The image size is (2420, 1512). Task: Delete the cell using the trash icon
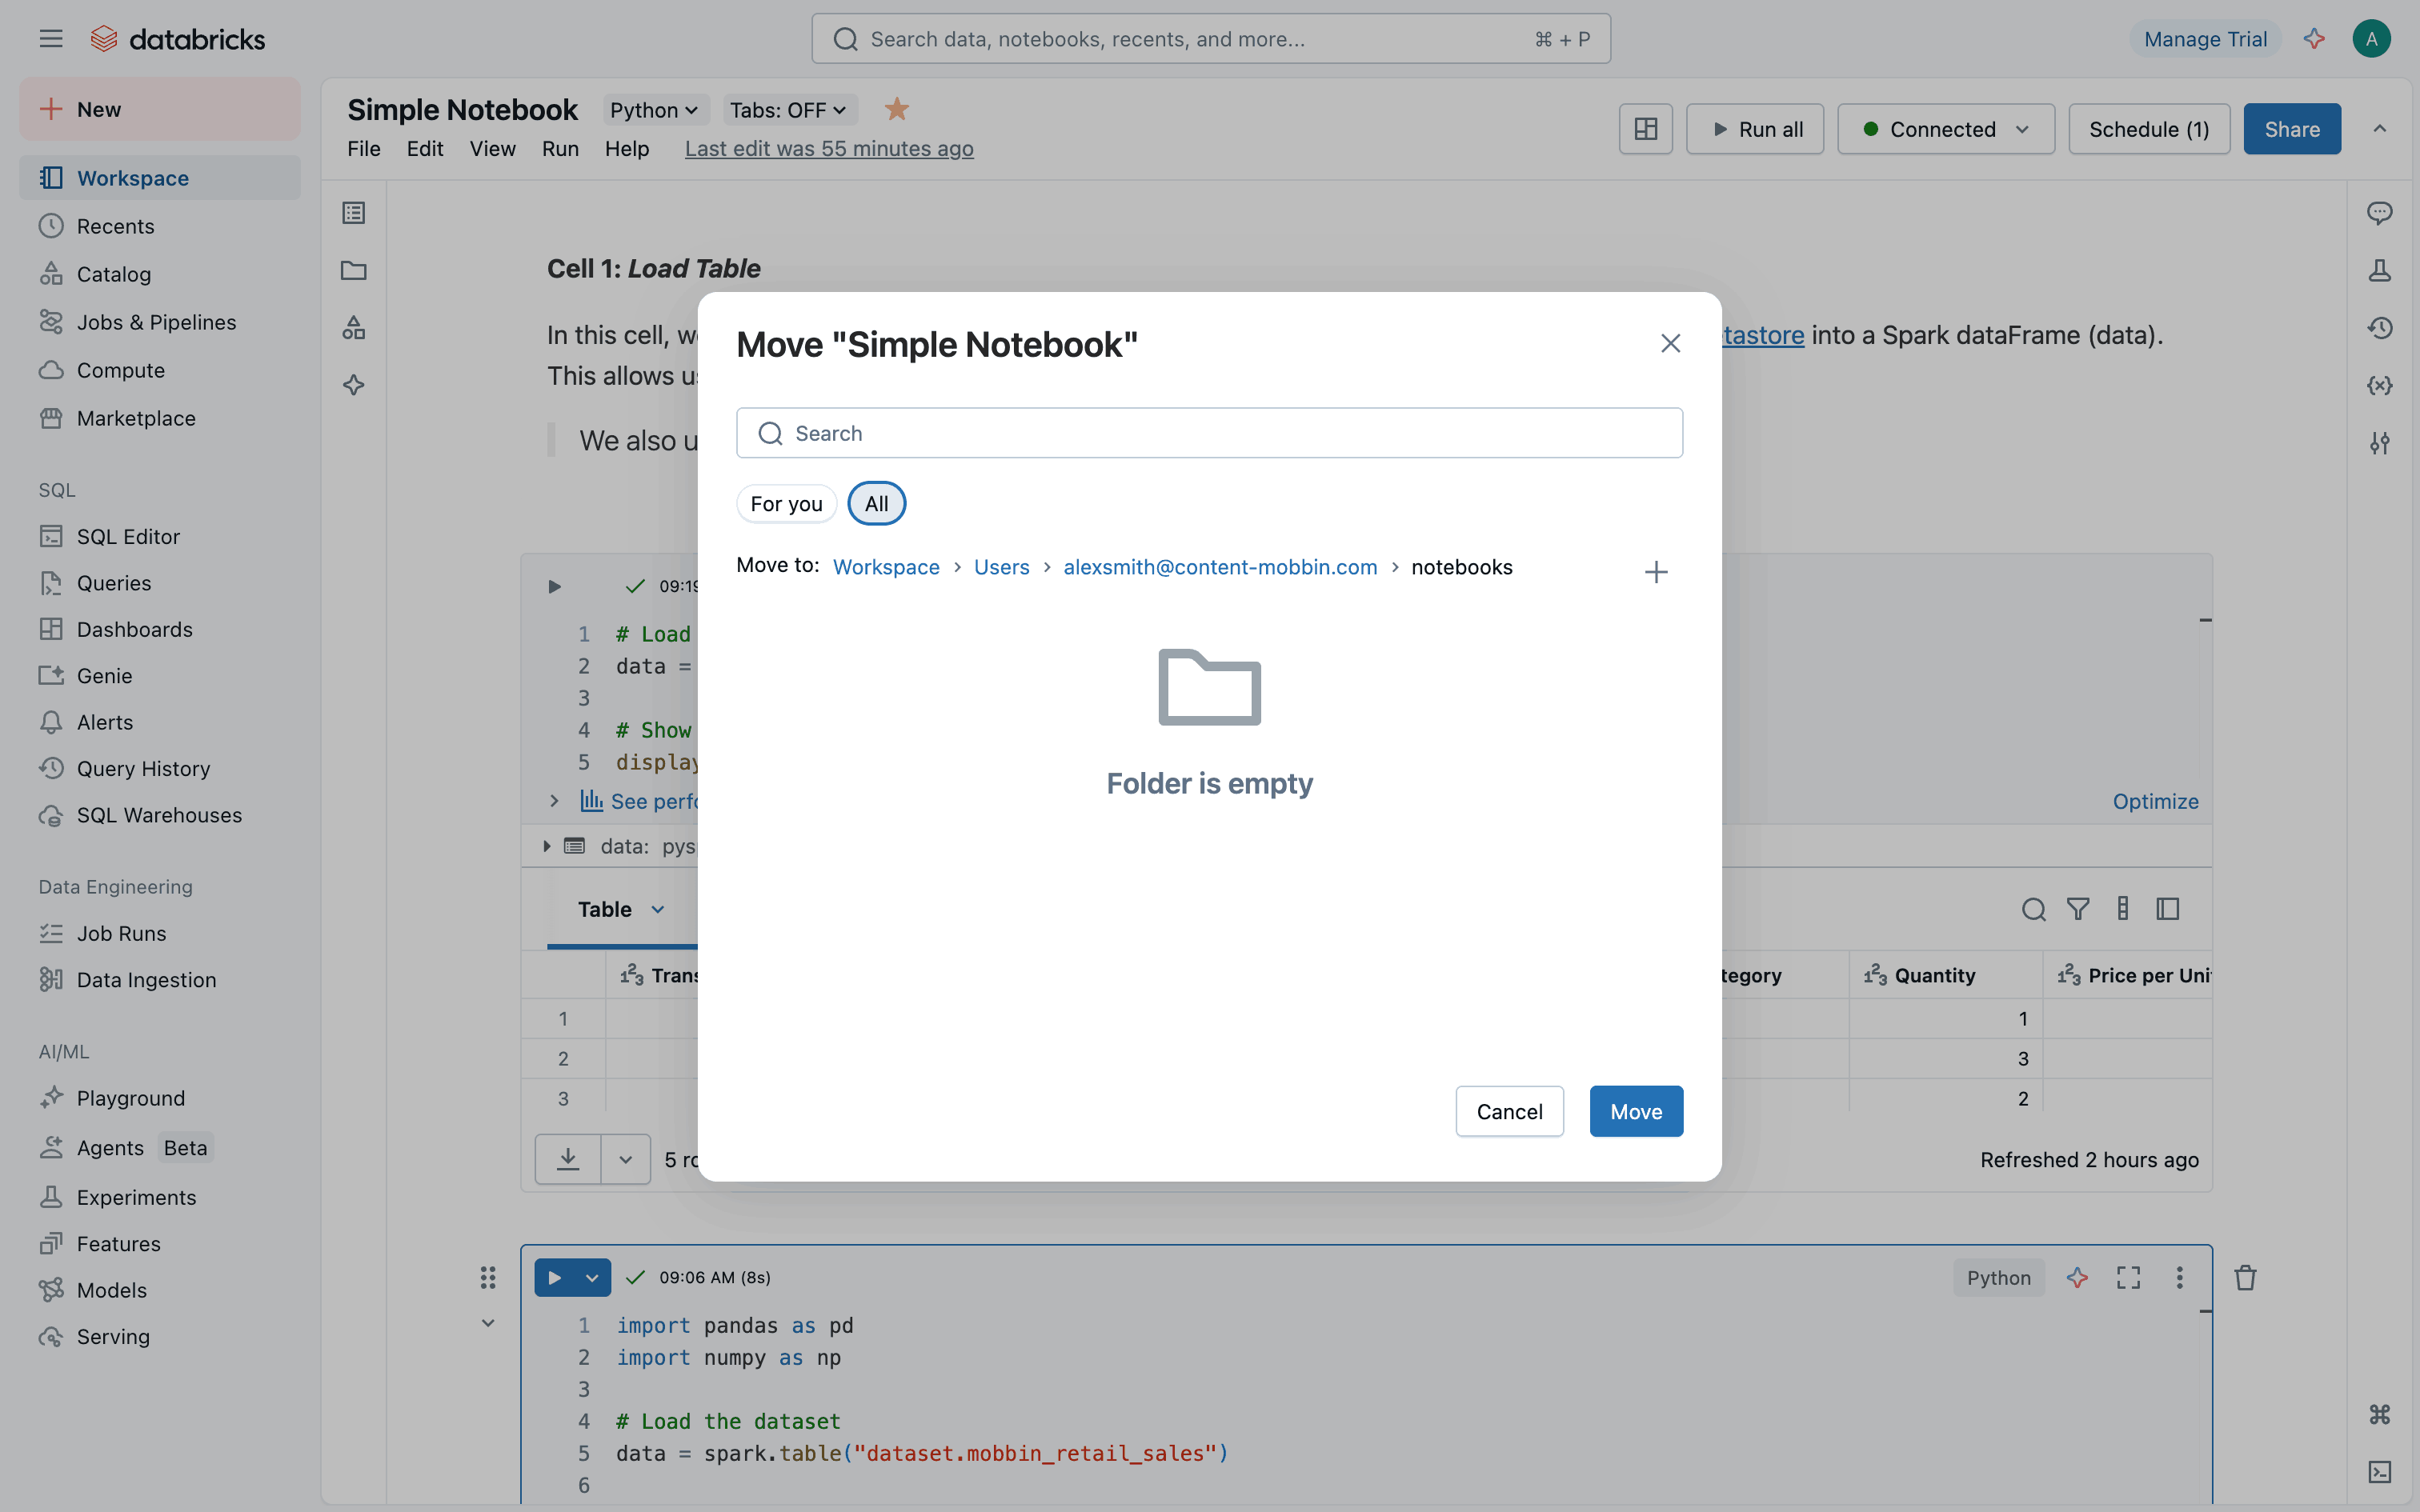(x=2245, y=1278)
